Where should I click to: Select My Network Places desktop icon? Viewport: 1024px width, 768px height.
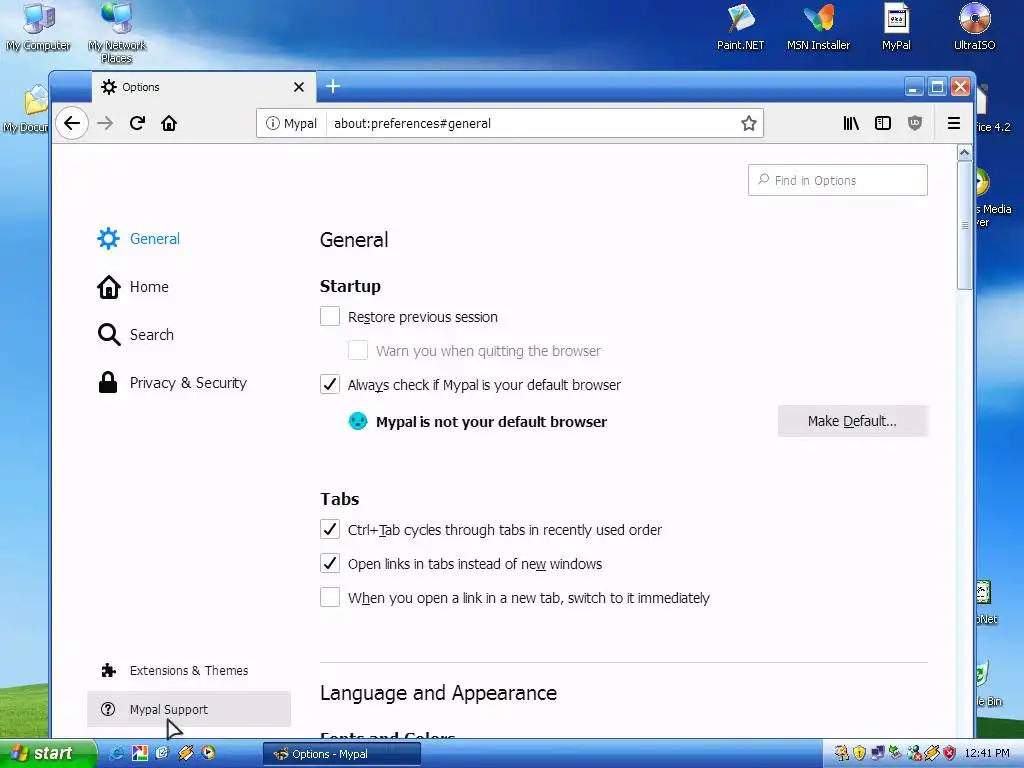coord(117,33)
